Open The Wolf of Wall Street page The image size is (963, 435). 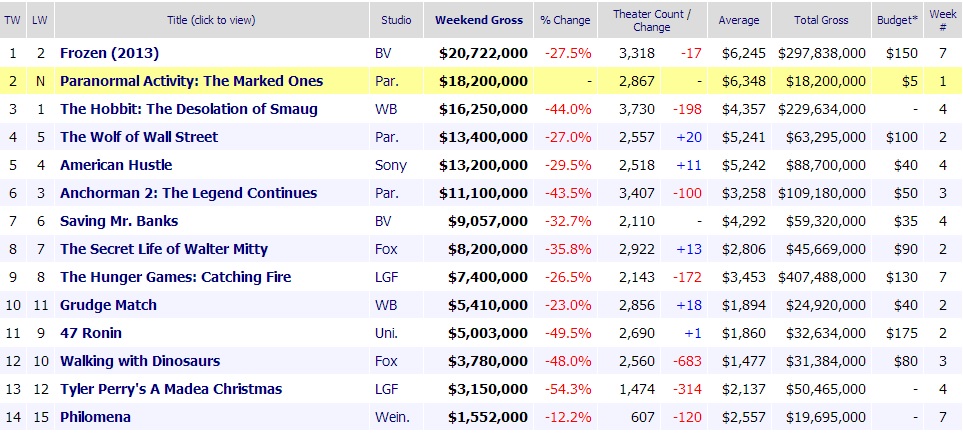coord(138,137)
